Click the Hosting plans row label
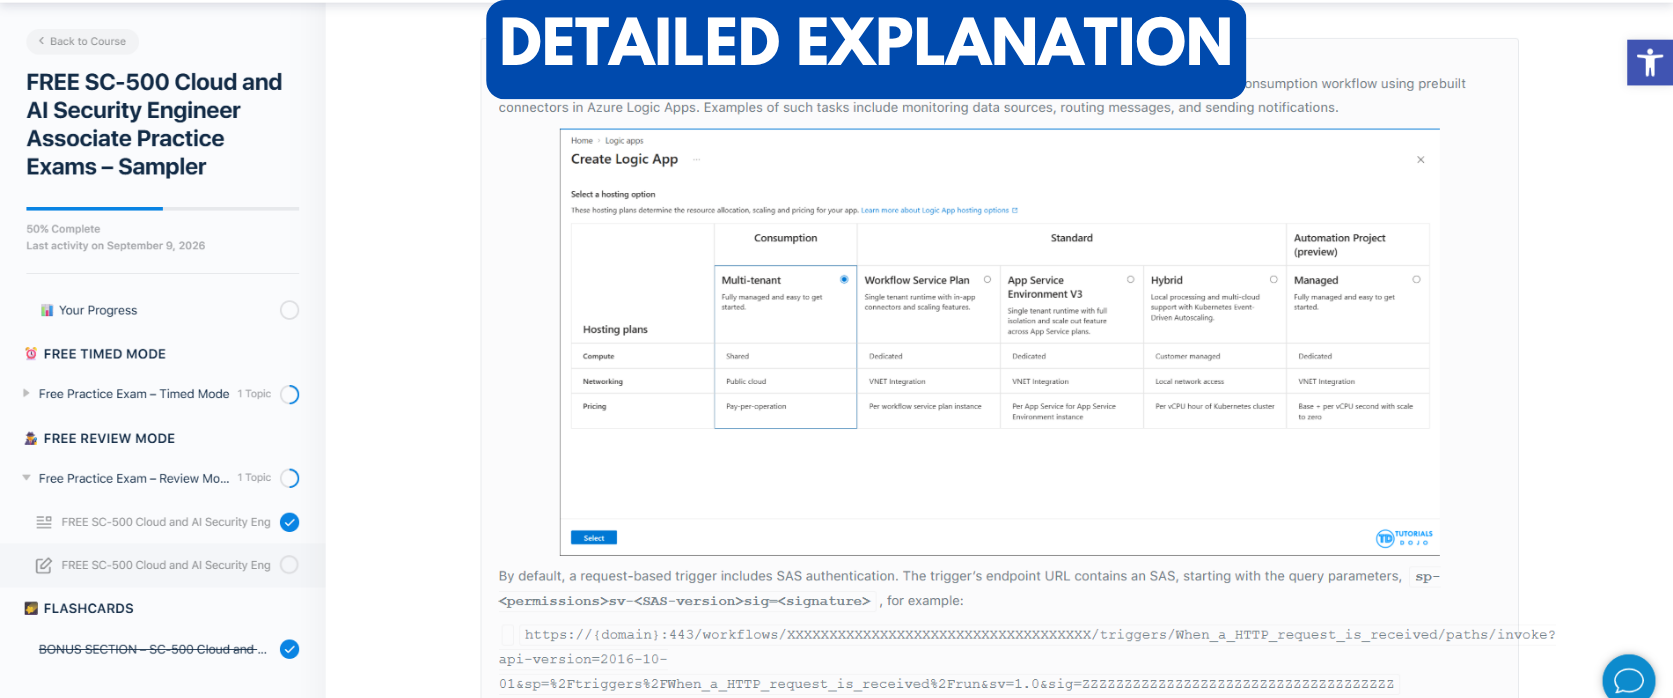This screenshot has width=1673, height=698. click(x=615, y=329)
